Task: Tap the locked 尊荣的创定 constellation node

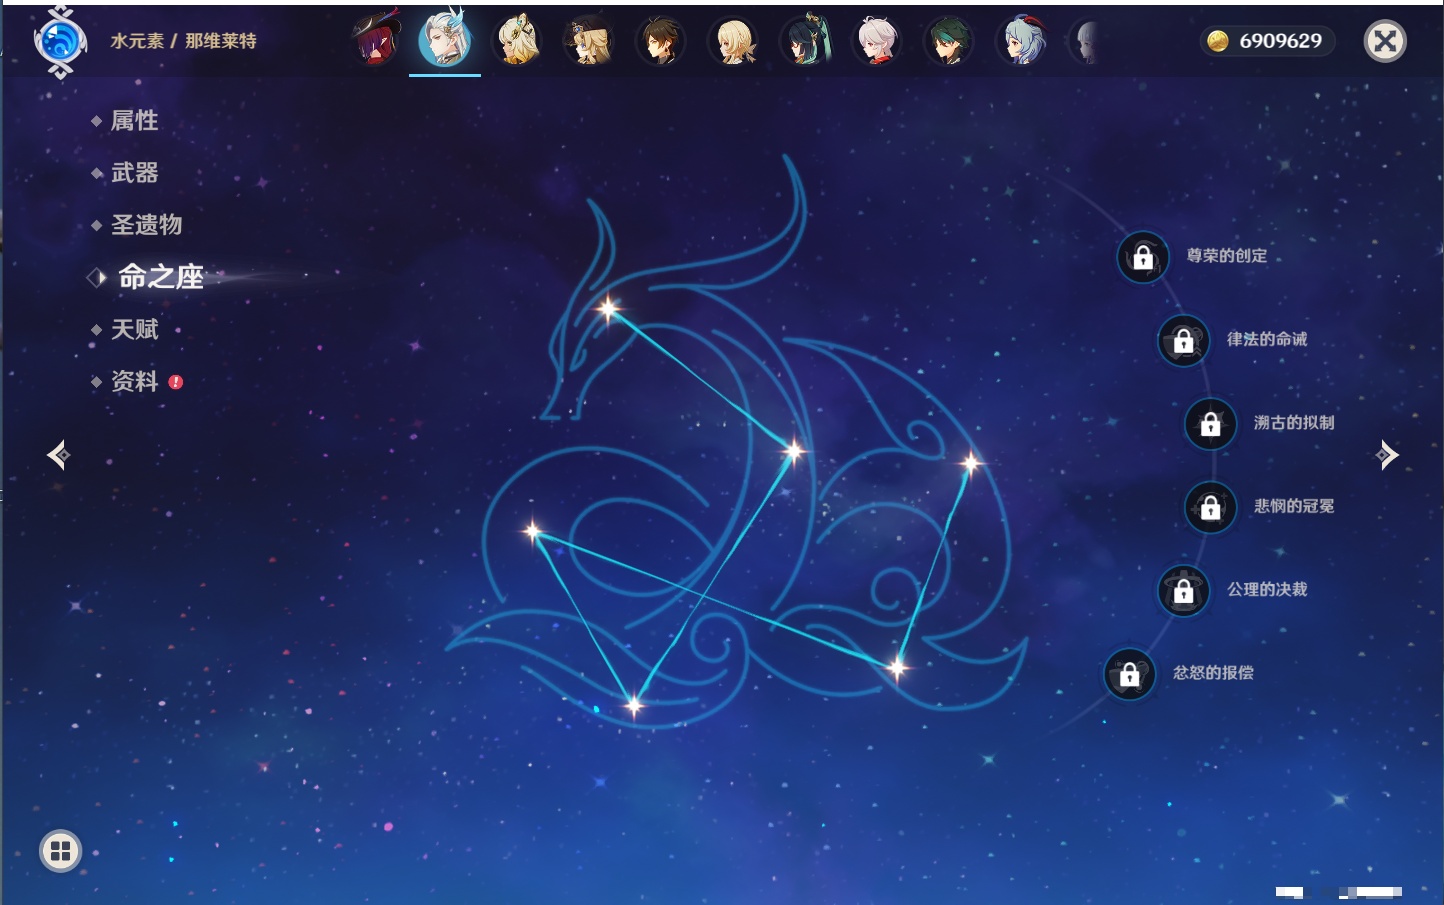Action: [1143, 257]
